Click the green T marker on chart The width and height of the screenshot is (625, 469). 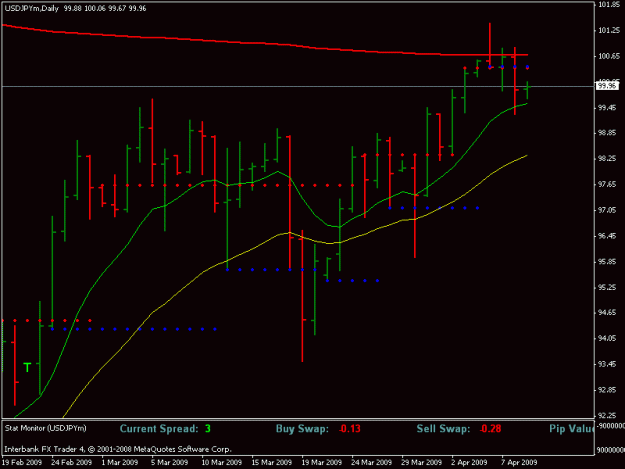point(27,367)
